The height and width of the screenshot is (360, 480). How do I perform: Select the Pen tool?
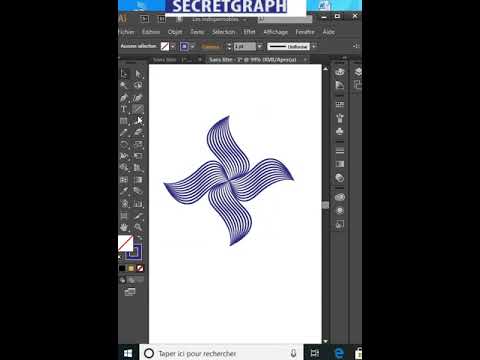(x=124, y=98)
